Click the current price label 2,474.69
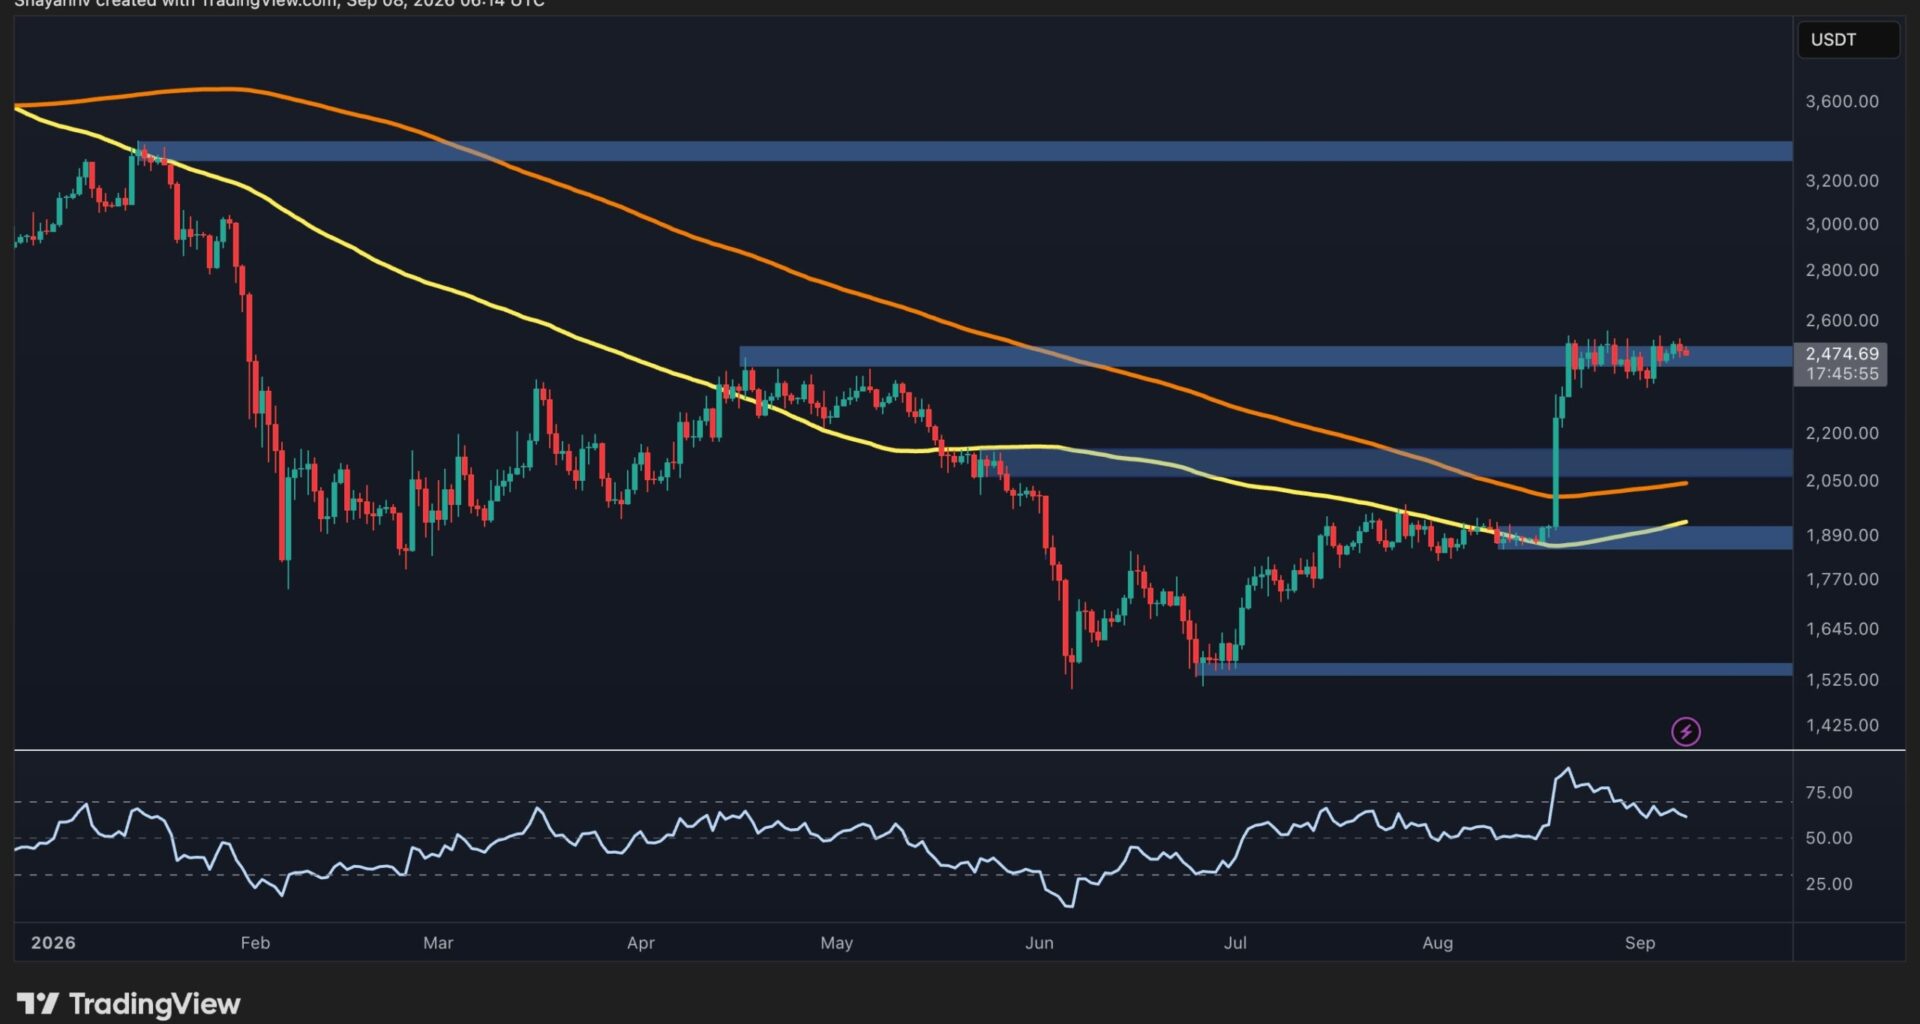The height and width of the screenshot is (1024, 1920). click(1842, 354)
